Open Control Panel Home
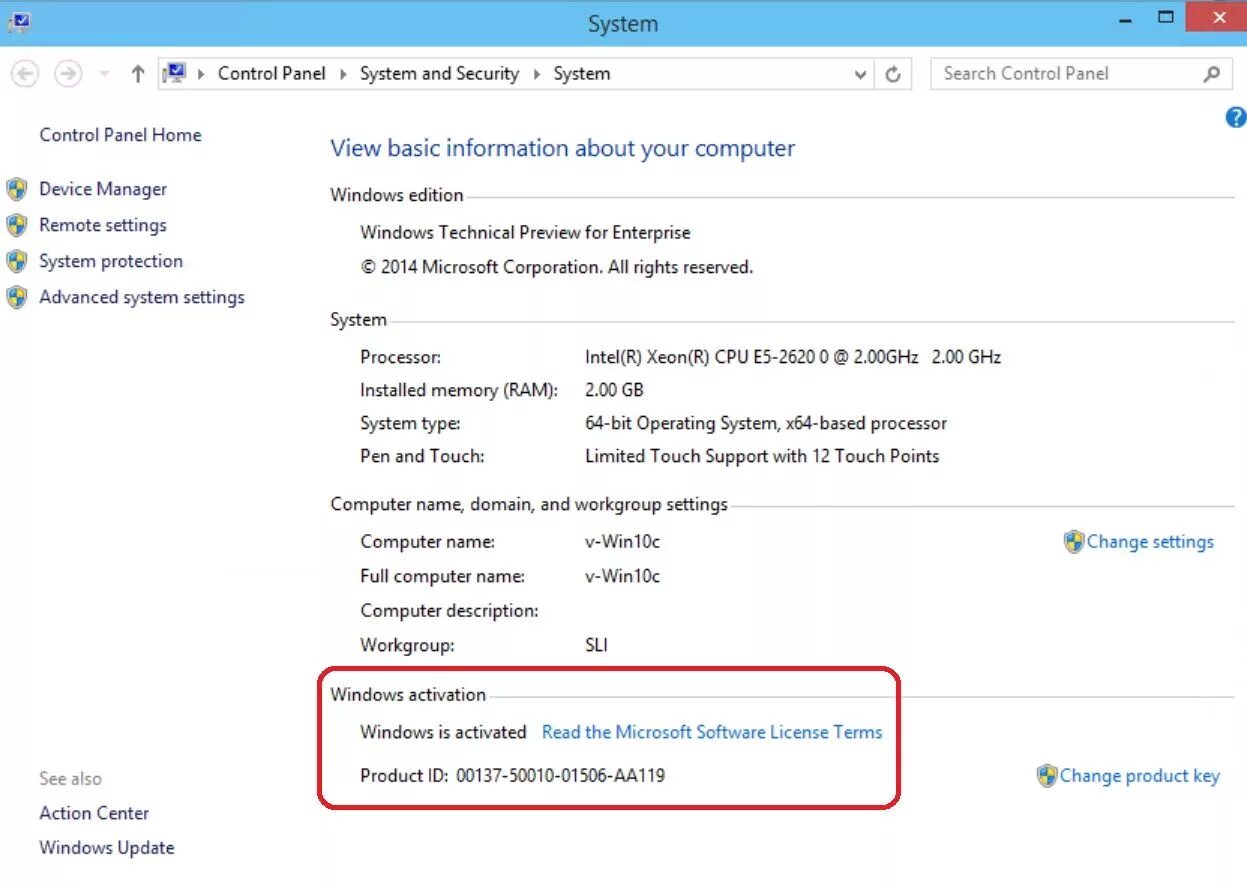The width and height of the screenshot is (1247, 883). [x=120, y=135]
